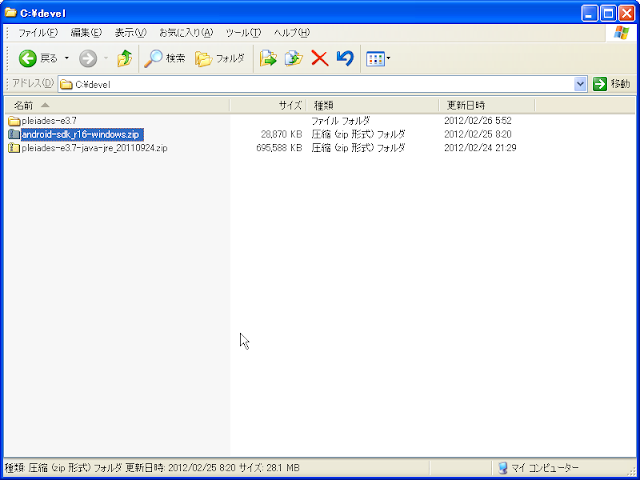Go back with the 戻る button

pos(38,59)
